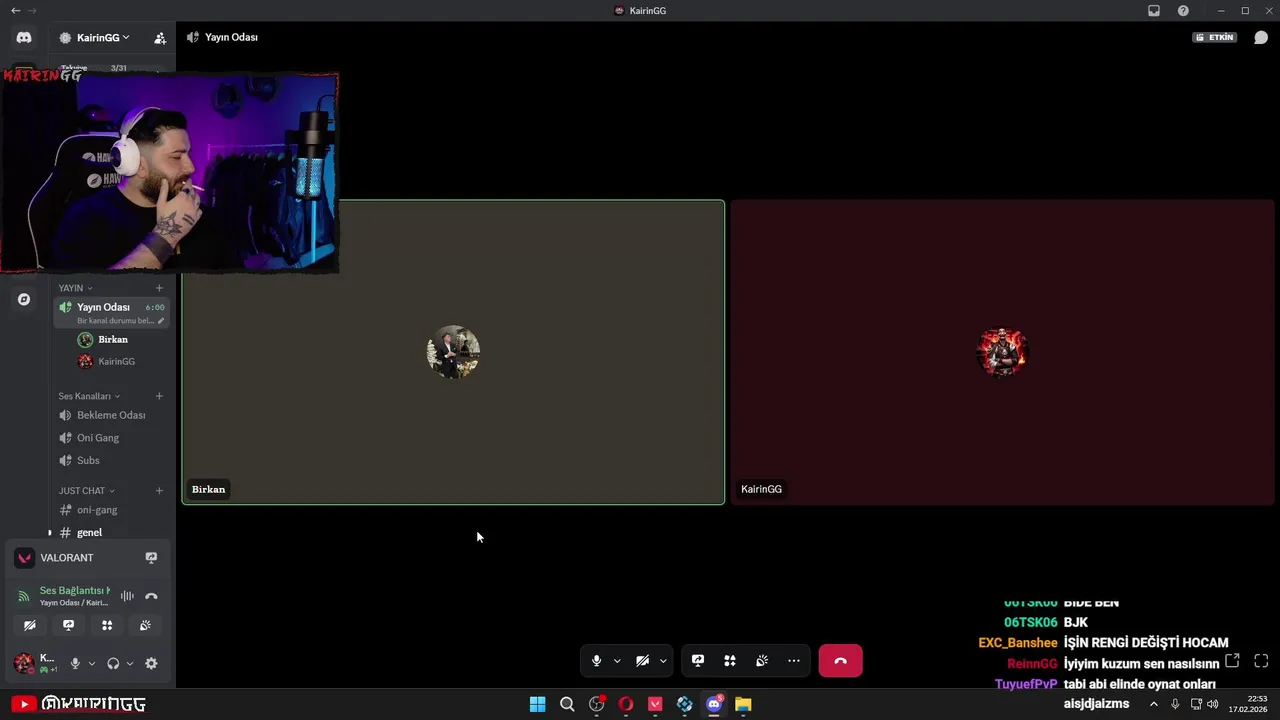Image resolution: width=1280 pixels, height=720 pixels.
Task: Open microphone options arrow in call bar
Action: click(x=617, y=661)
